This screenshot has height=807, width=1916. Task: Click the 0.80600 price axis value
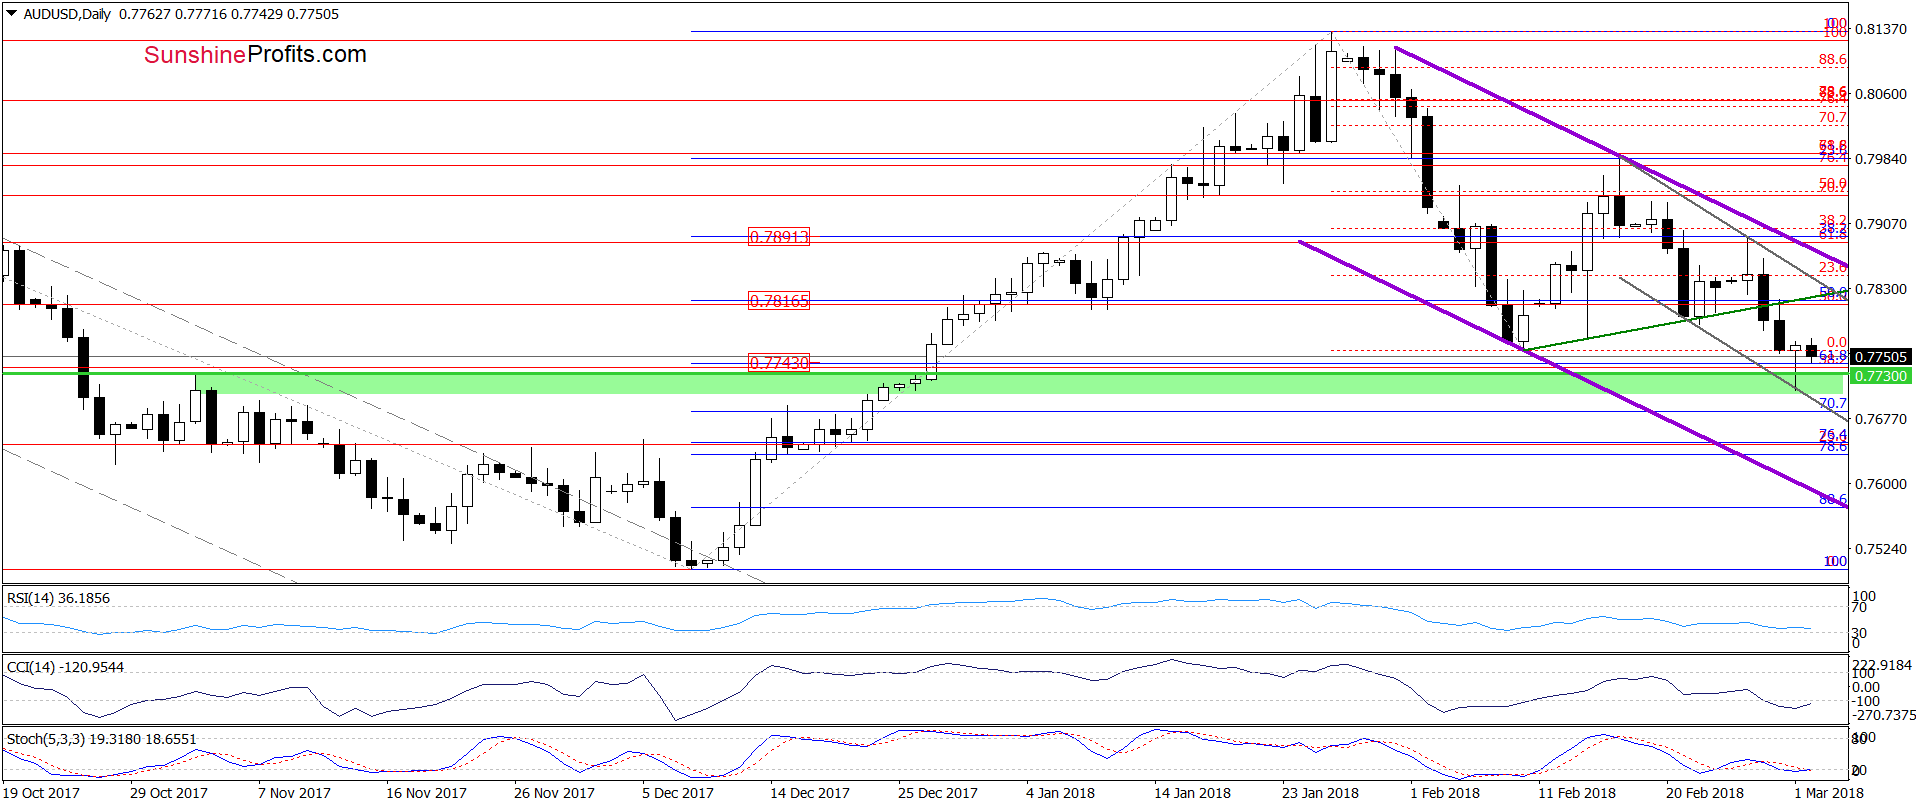[1881, 94]
